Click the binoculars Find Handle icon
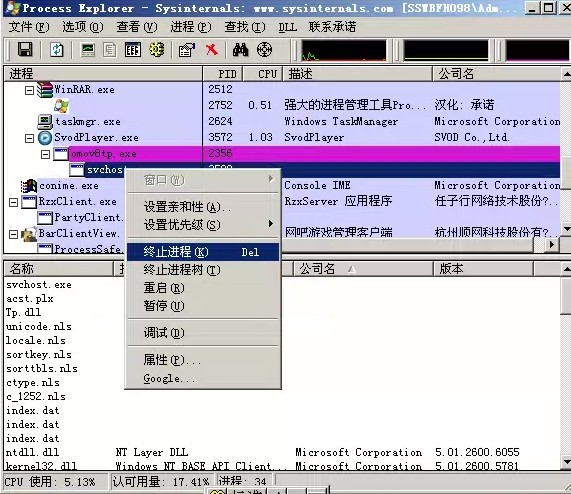This screenshot has height=494, width=571. point(240,50)
